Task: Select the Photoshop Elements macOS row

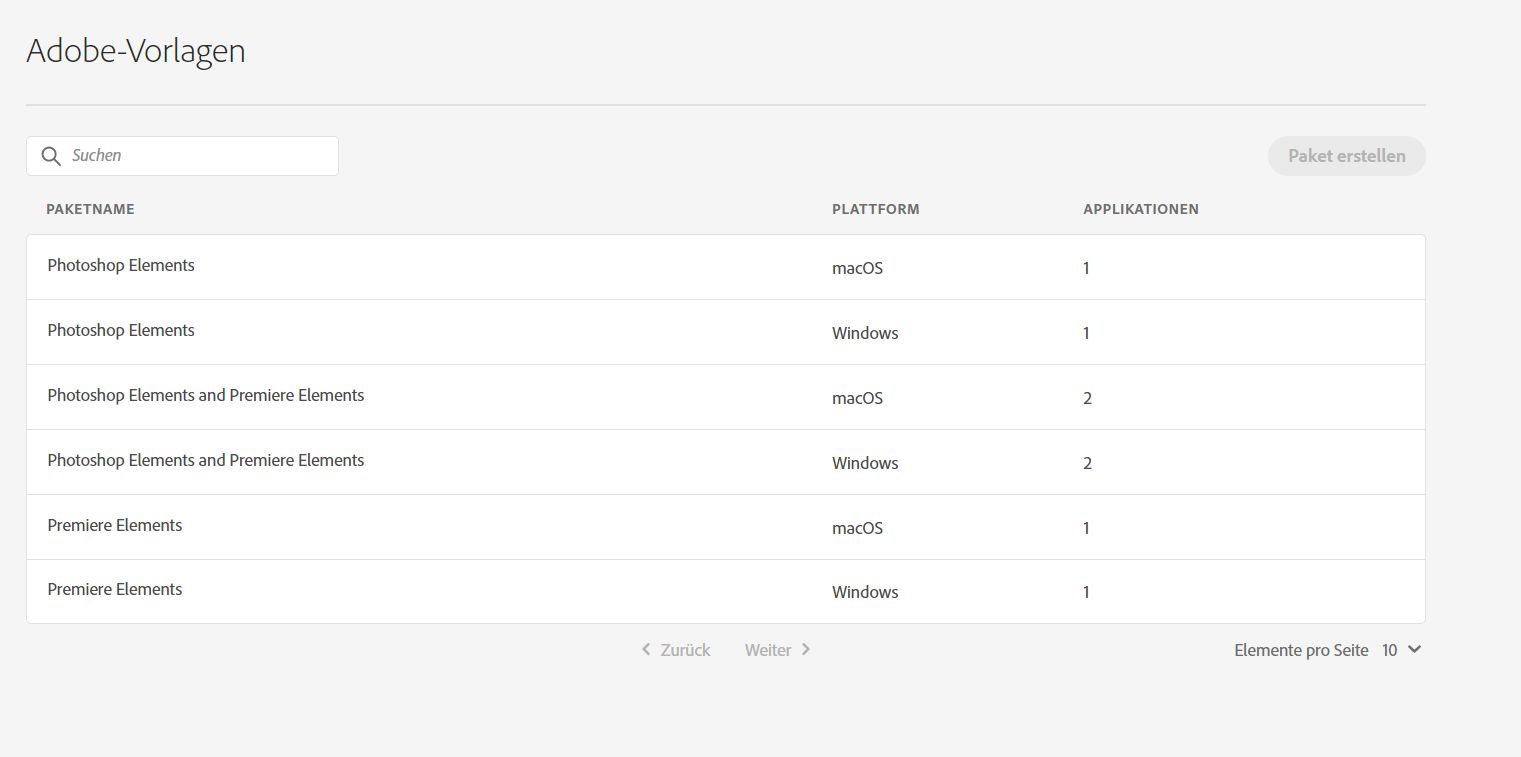Action: 725,267
